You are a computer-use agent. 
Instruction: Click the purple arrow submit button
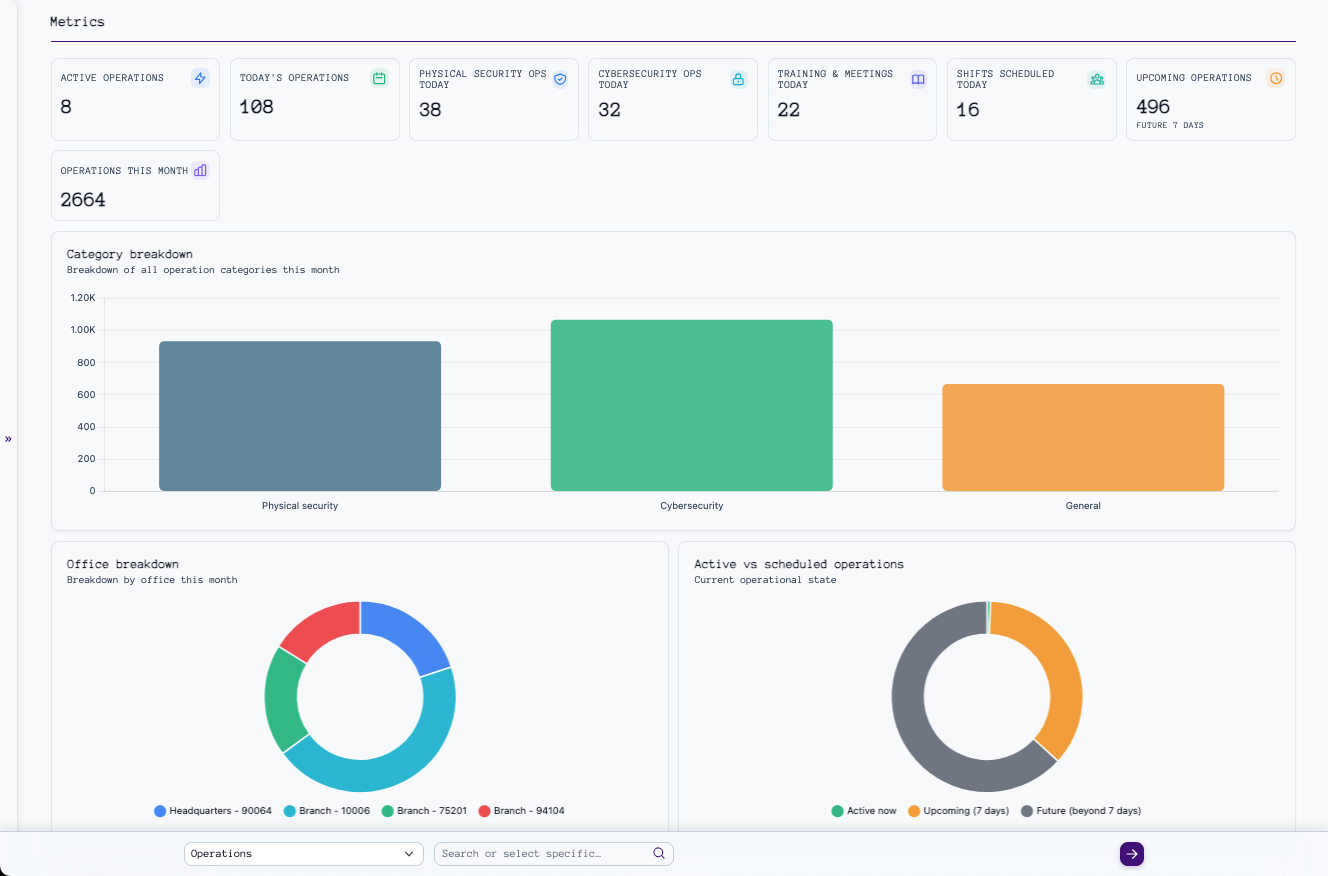1131,853
